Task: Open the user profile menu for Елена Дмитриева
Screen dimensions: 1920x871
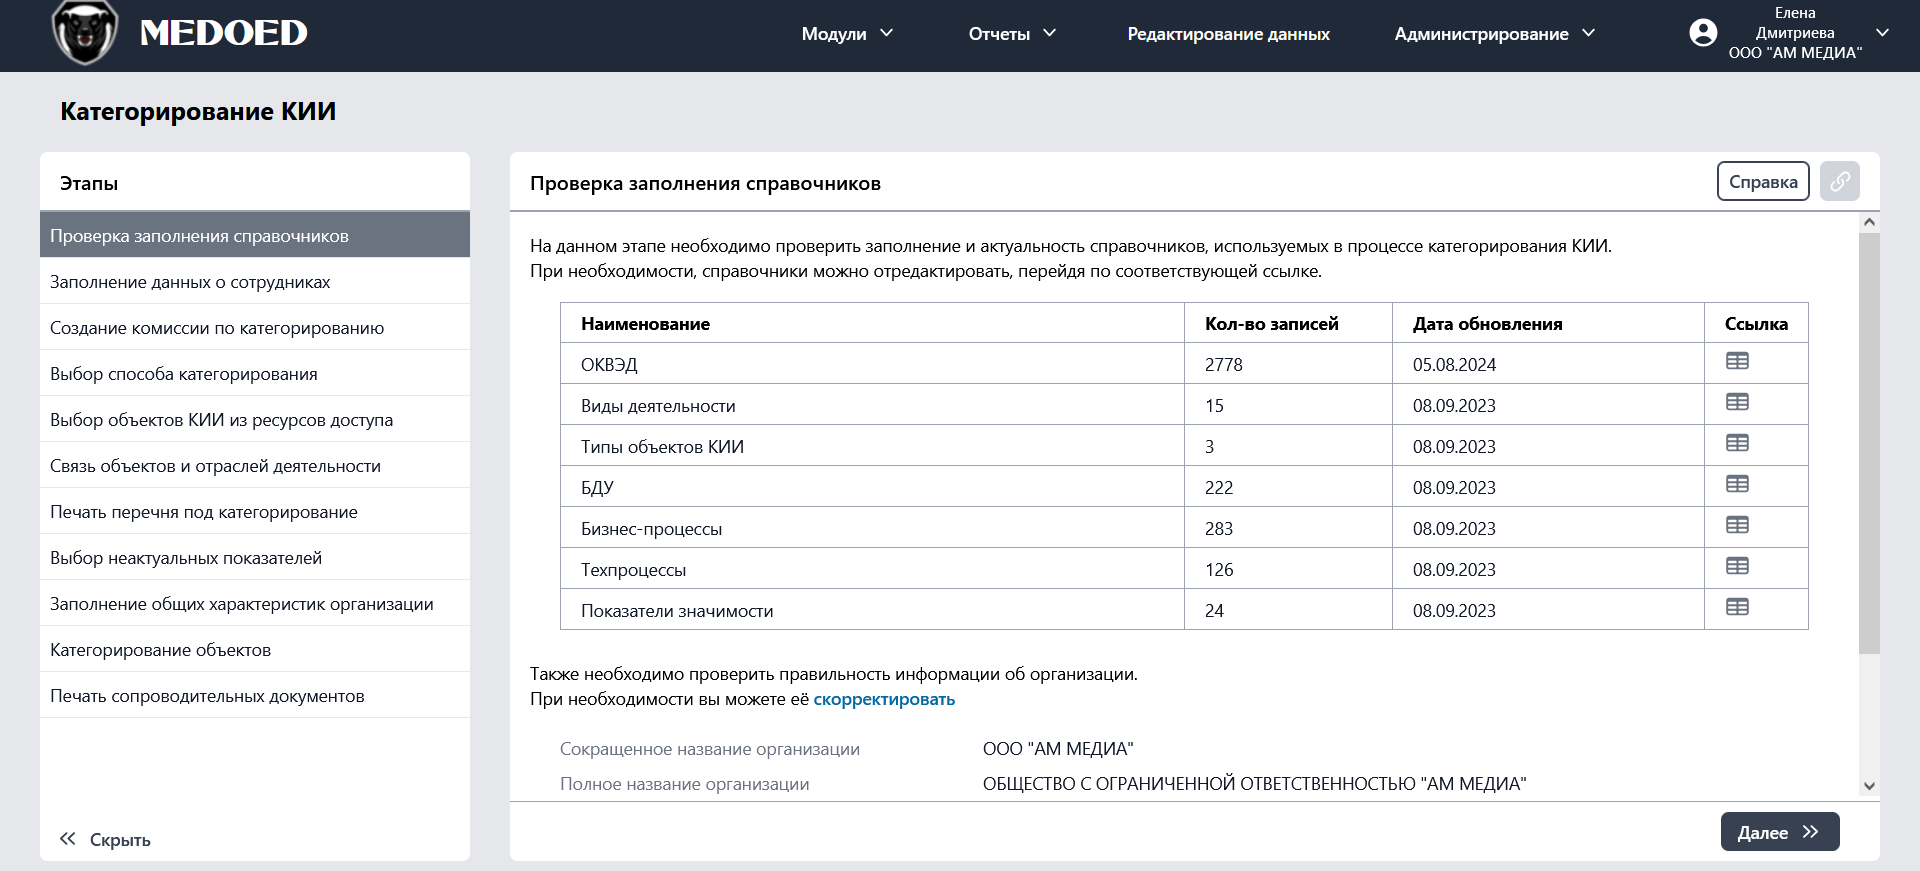Action: [x=1788, y=33]
